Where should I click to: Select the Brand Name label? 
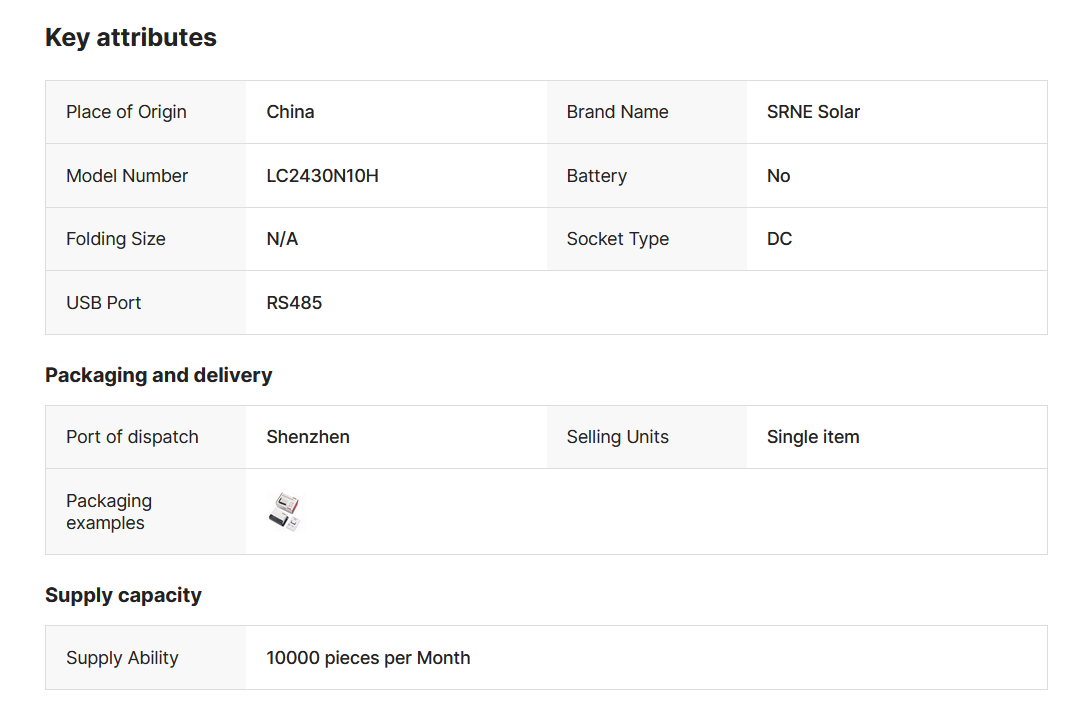(617, 112)
